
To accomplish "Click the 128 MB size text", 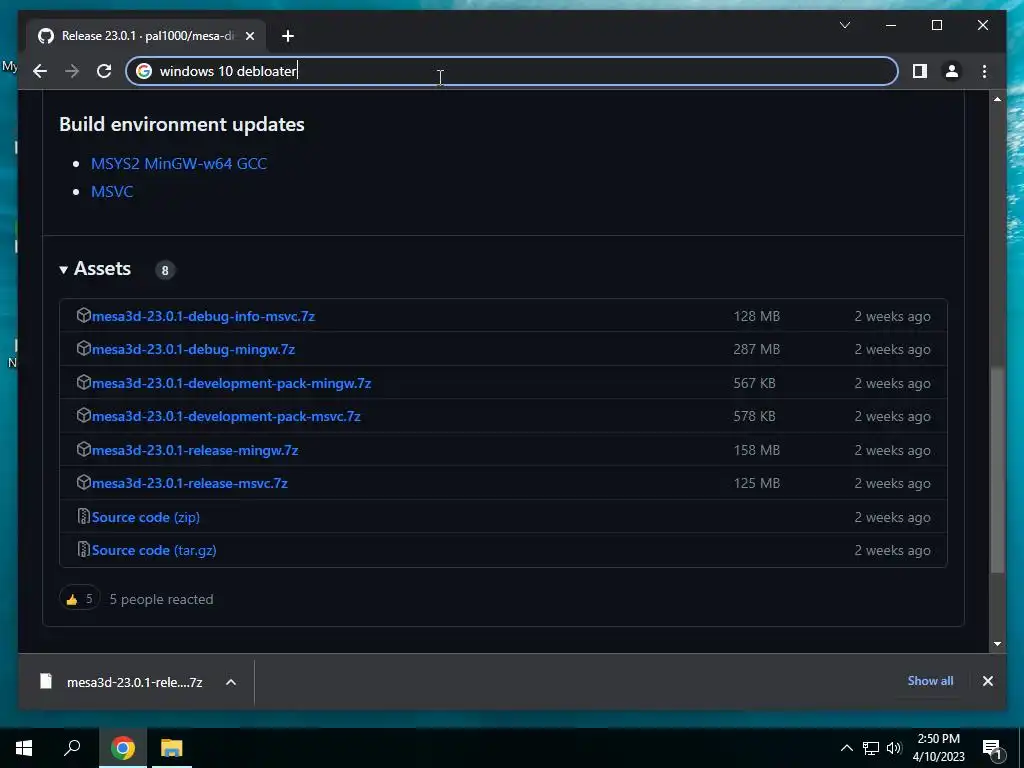I will pos(756,316).
